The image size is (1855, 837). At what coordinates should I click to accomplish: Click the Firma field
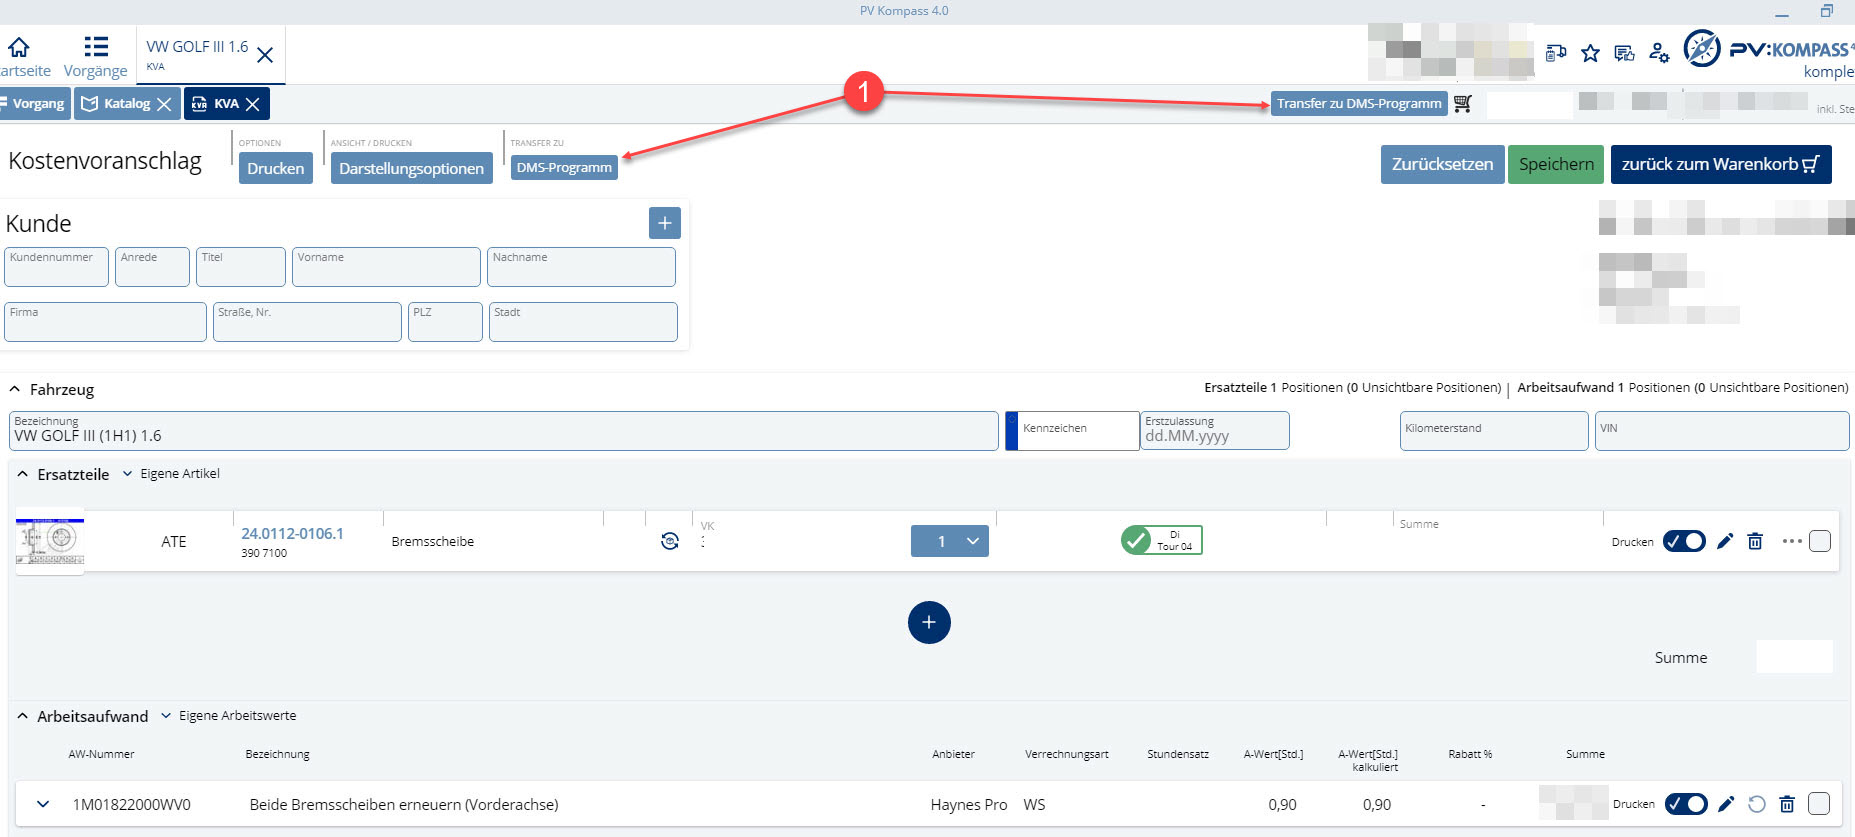105,322
